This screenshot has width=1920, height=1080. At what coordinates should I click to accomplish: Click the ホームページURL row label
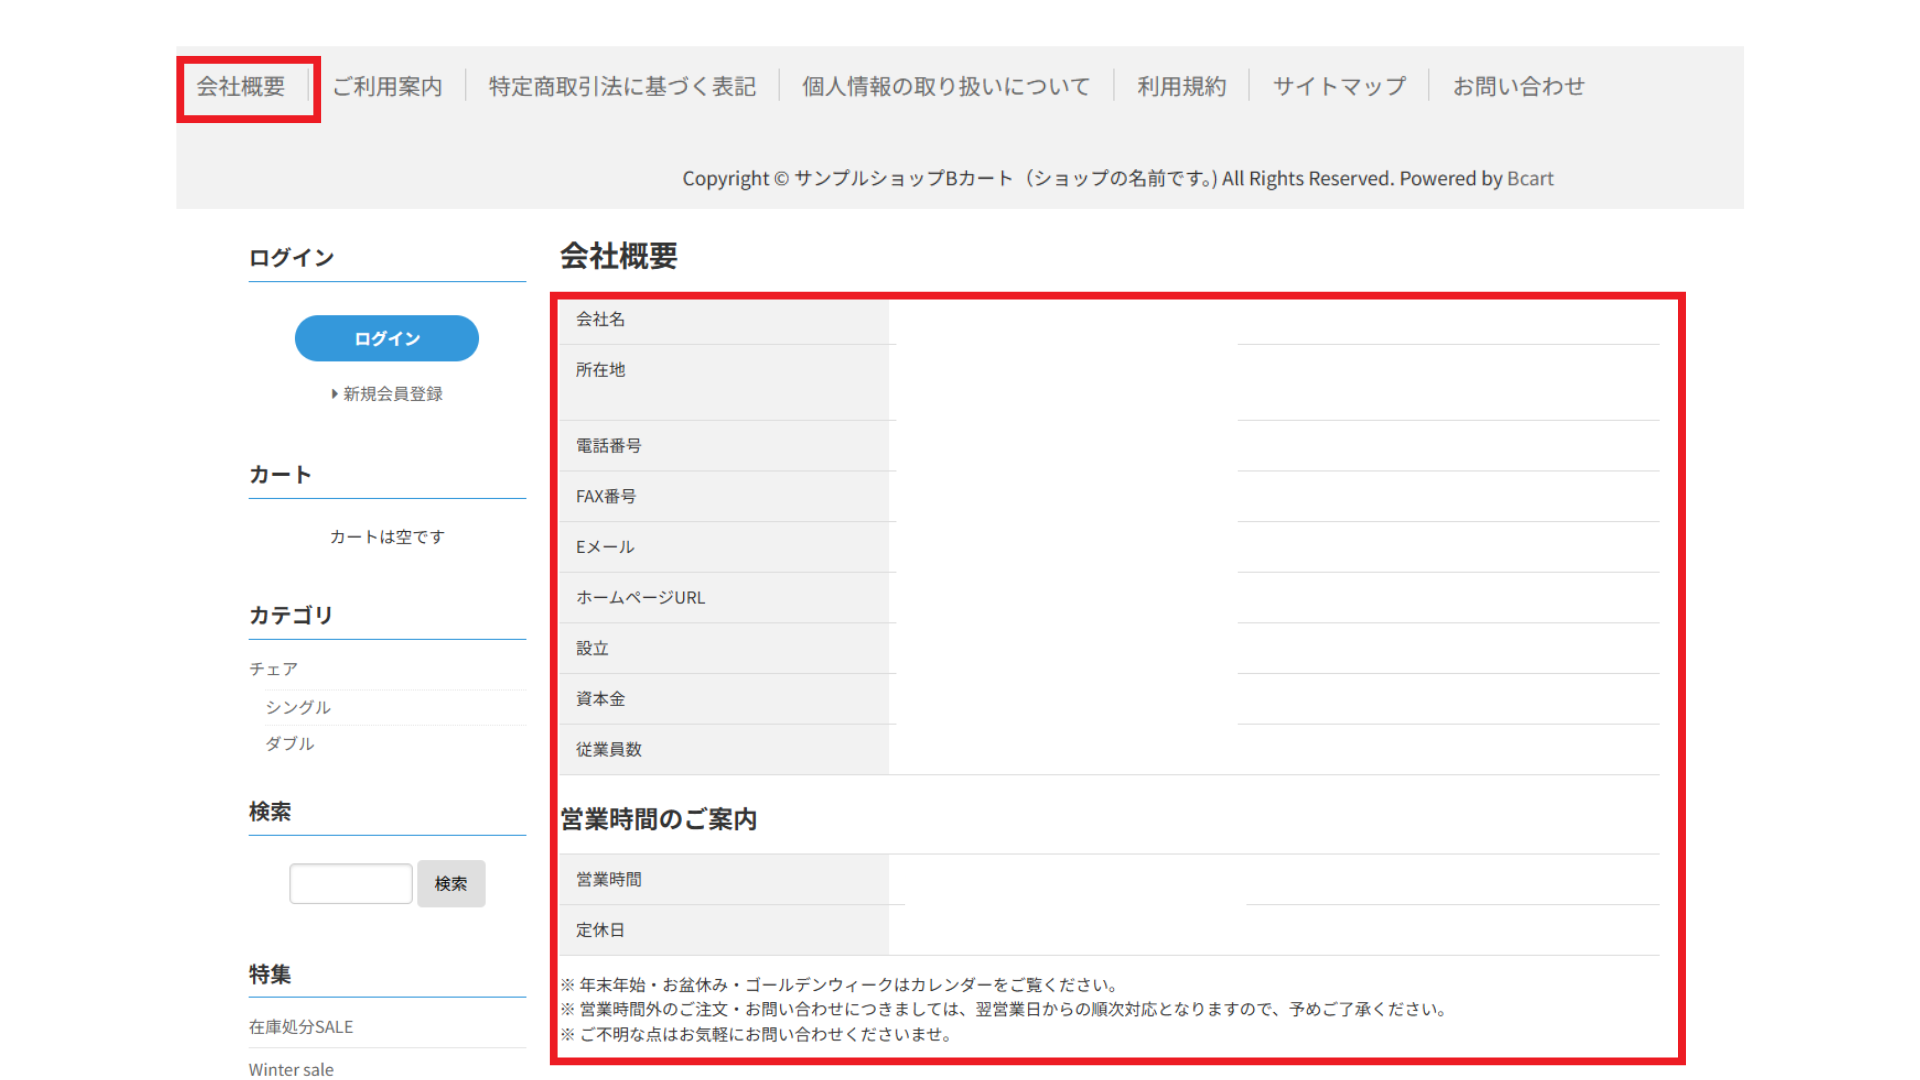640,598
